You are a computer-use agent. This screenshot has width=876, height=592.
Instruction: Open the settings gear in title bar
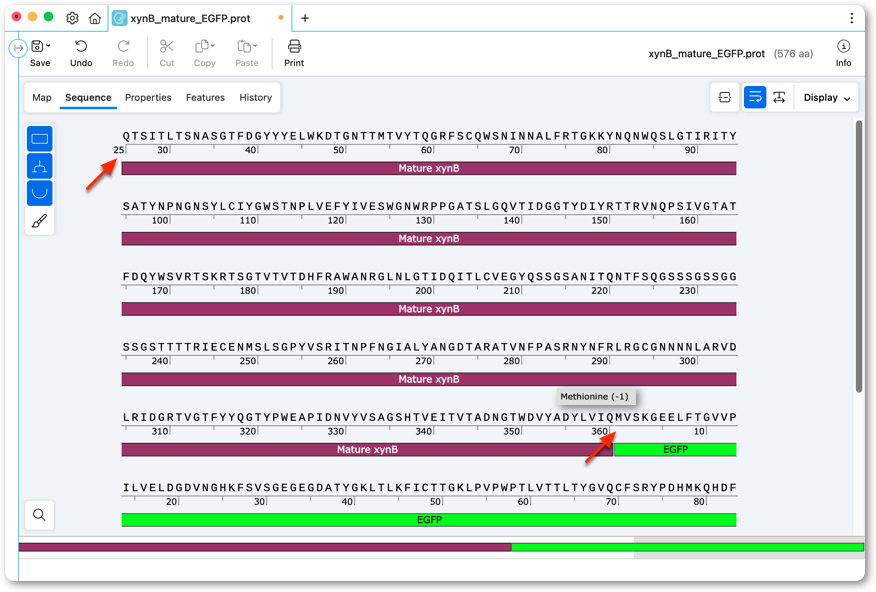coord(72,18)
